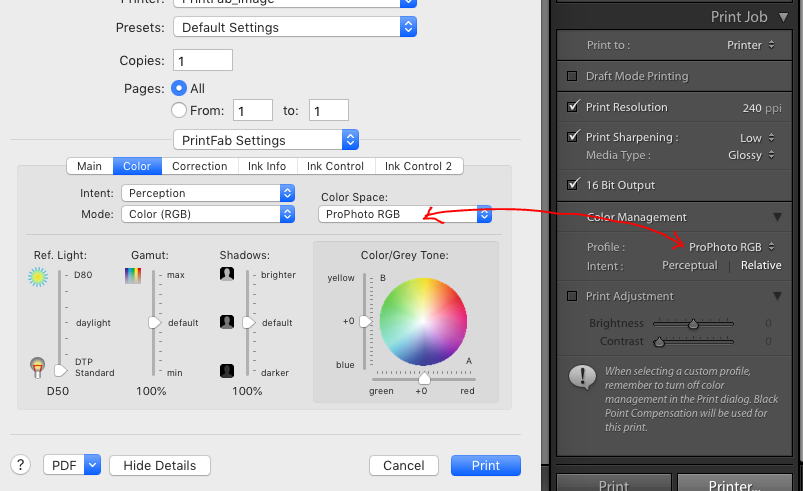Click the help question mark button
The width and height of the screenshot is (803, 491).
(x=20, y=465)
